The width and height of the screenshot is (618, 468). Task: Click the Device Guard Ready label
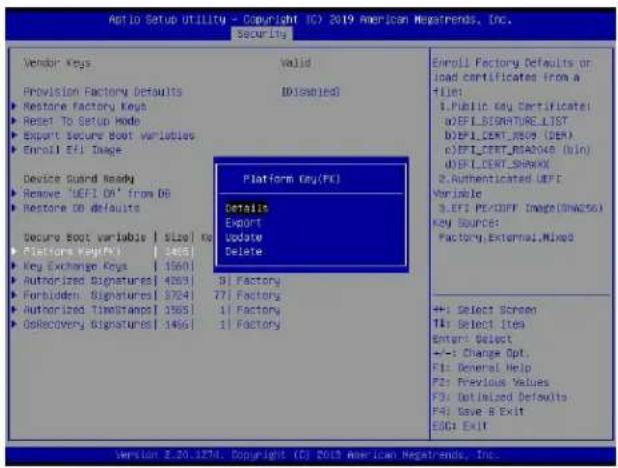click(x=78, y=179)
